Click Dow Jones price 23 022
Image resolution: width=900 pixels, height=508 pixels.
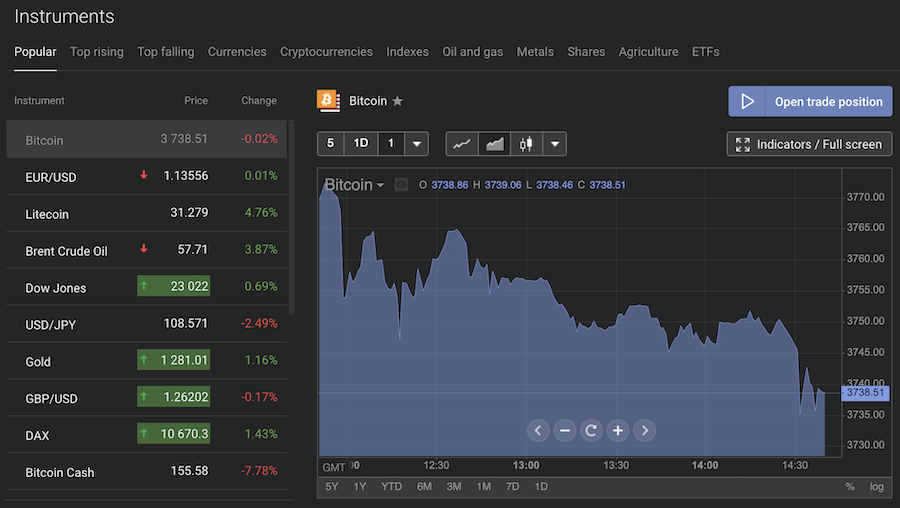click(x=173, y=286)
